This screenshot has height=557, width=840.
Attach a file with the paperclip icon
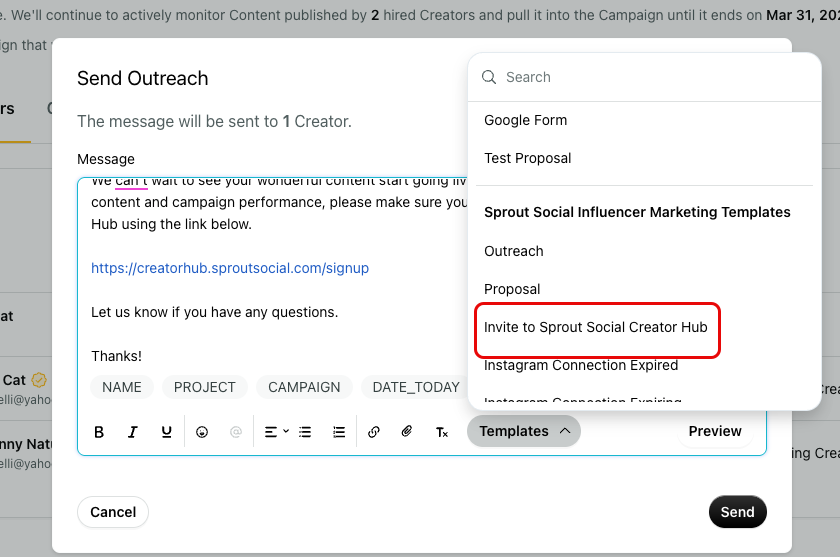407,432
